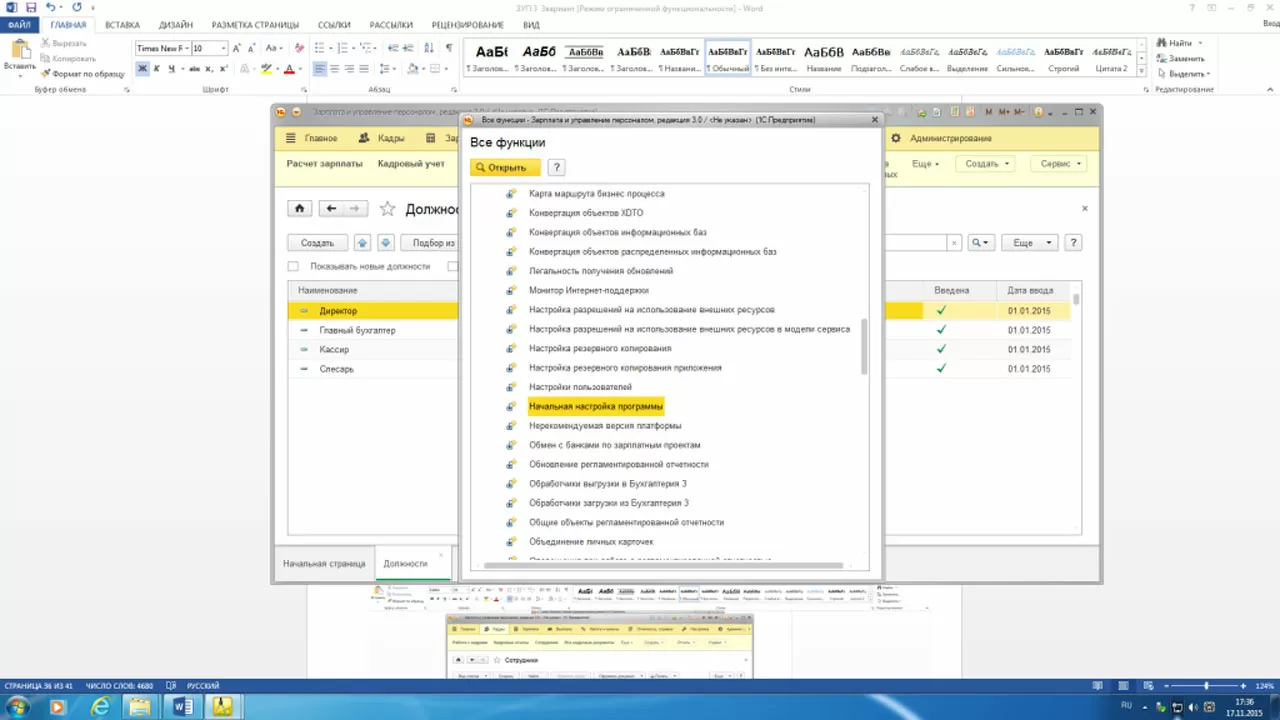This screenshot has height=720, width=1280.
Task: Select Начальная настройка программы in the list
Action: (595, 406)
